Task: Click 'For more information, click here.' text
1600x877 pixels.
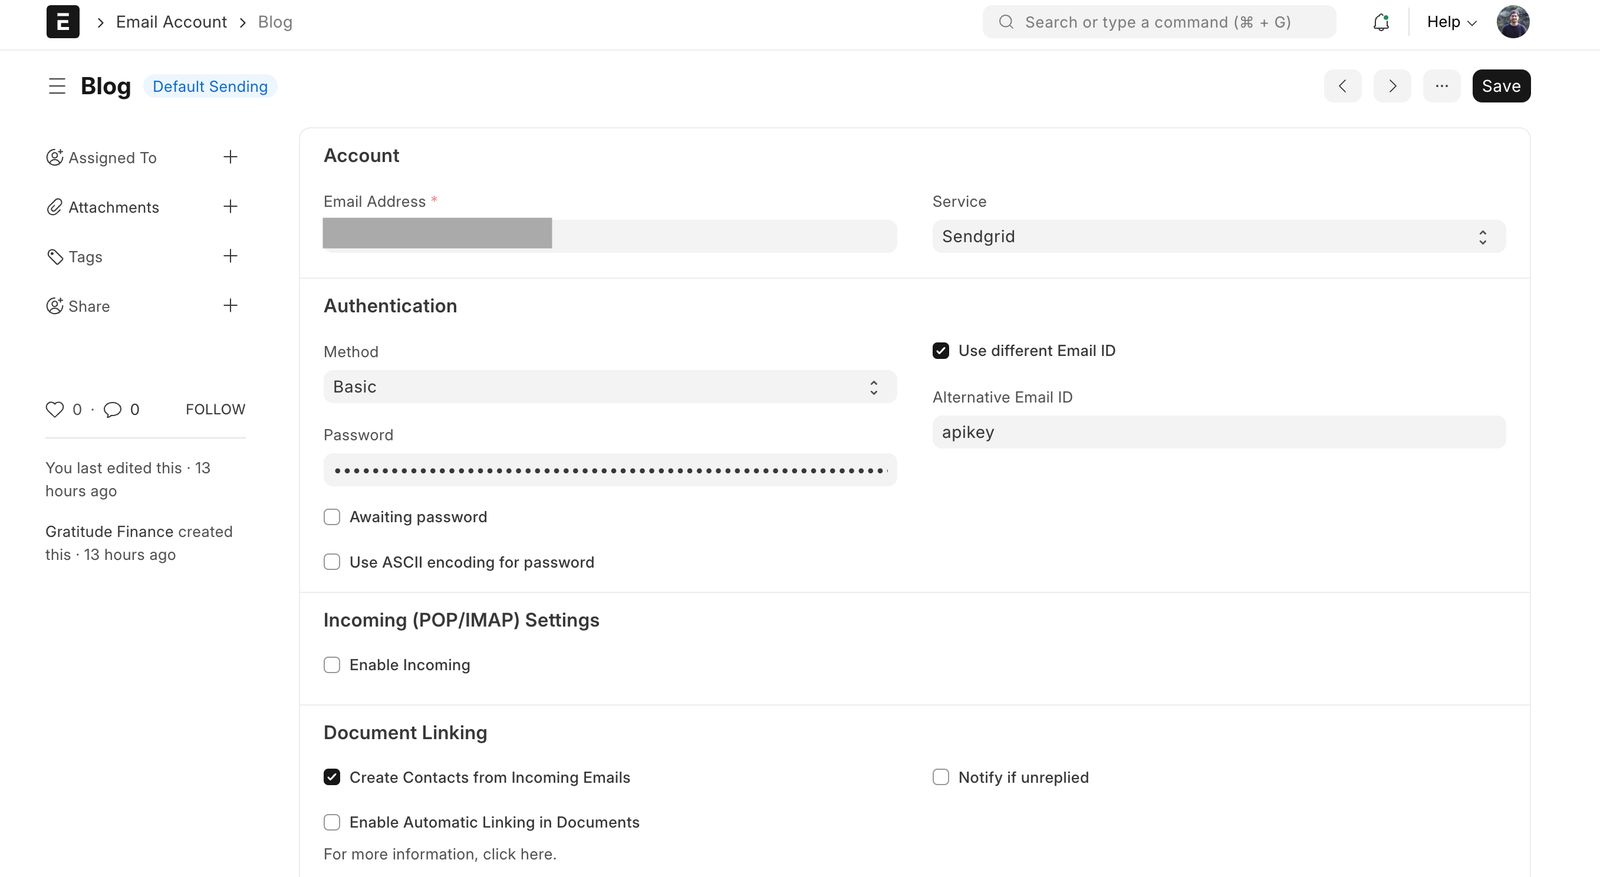Action: click(440, 854)
